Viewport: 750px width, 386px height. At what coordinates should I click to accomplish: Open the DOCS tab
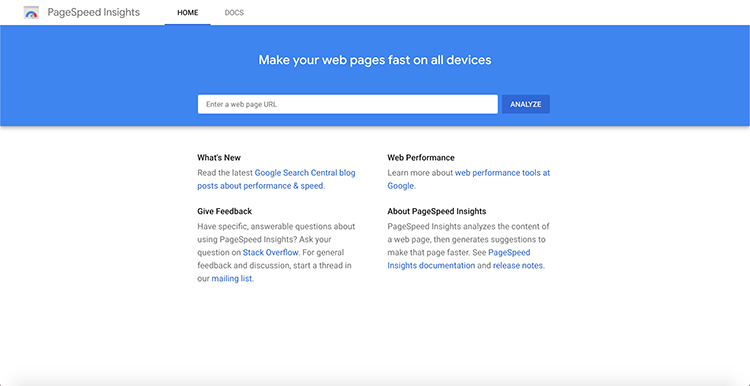click(234, 13)
